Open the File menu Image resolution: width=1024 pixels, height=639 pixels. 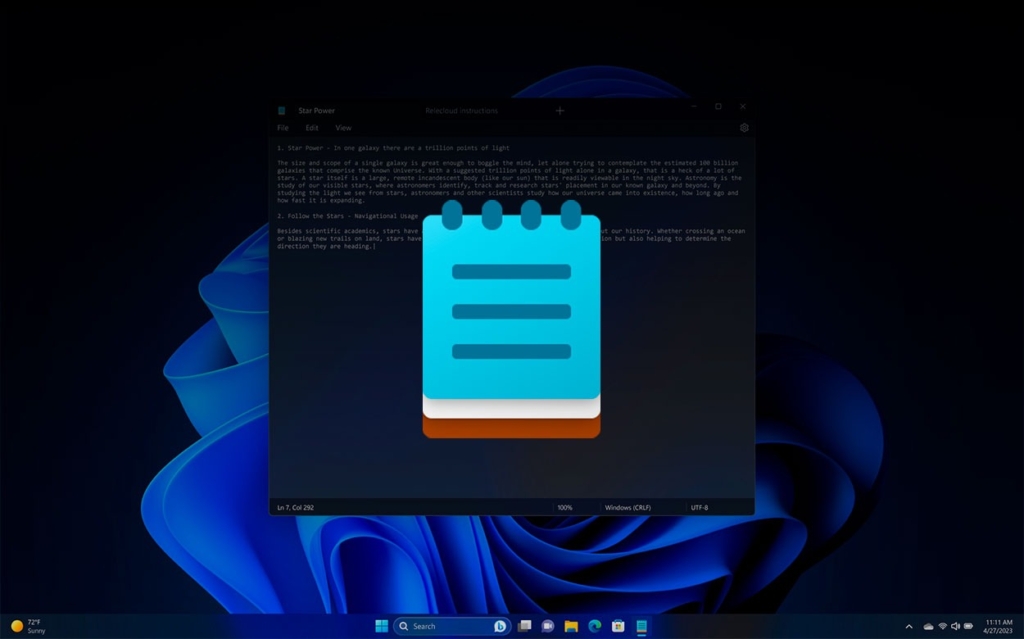283,128
